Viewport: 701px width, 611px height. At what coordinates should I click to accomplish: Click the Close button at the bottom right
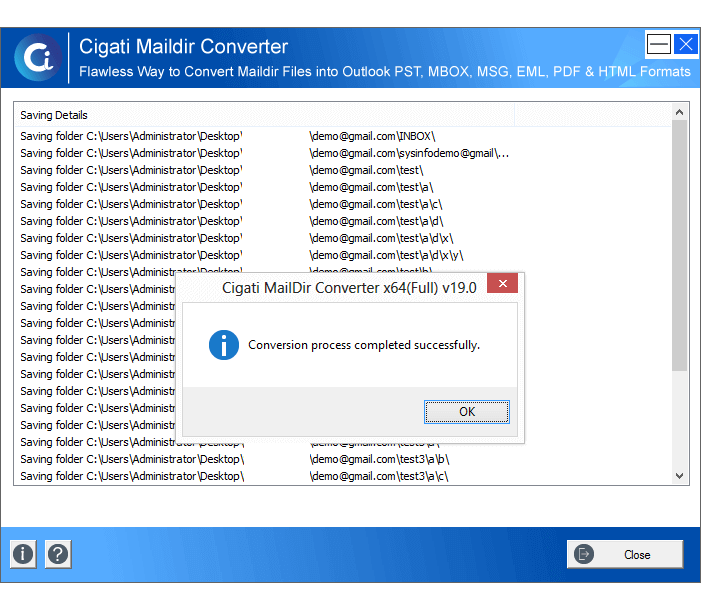[x=625, y=554]
